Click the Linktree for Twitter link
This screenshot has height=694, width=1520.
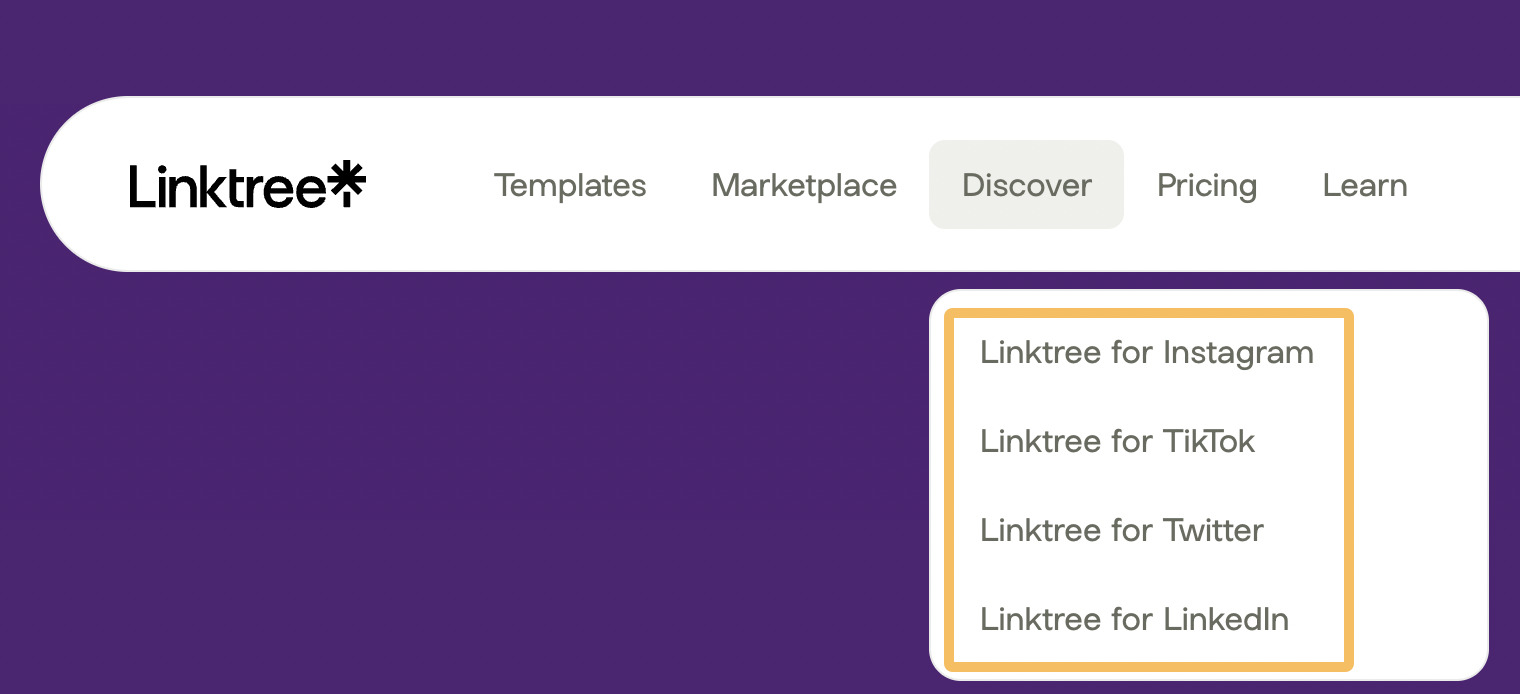click(1121, 530)
